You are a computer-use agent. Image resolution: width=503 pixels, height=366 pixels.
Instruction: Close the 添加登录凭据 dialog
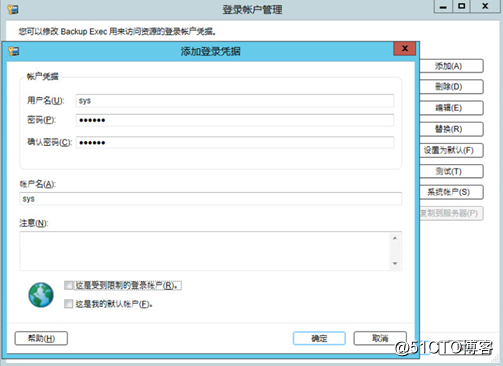click(405, 49)
